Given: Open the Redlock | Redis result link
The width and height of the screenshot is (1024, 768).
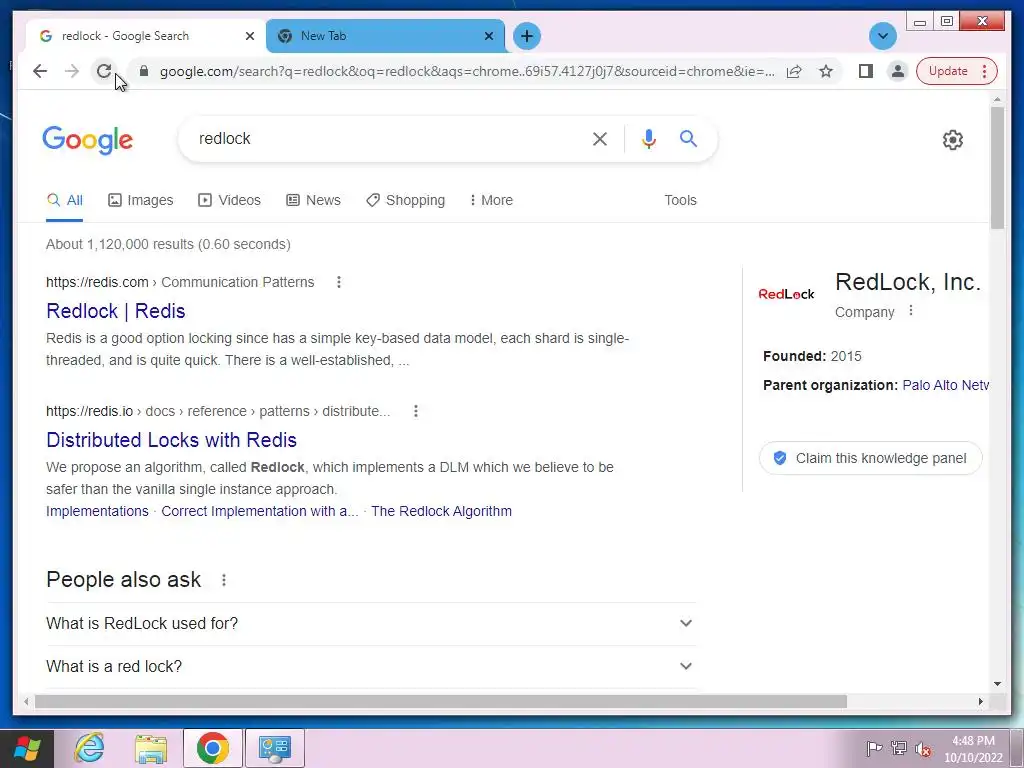Looking at the screenshot, I should click(x=116, y=311).
